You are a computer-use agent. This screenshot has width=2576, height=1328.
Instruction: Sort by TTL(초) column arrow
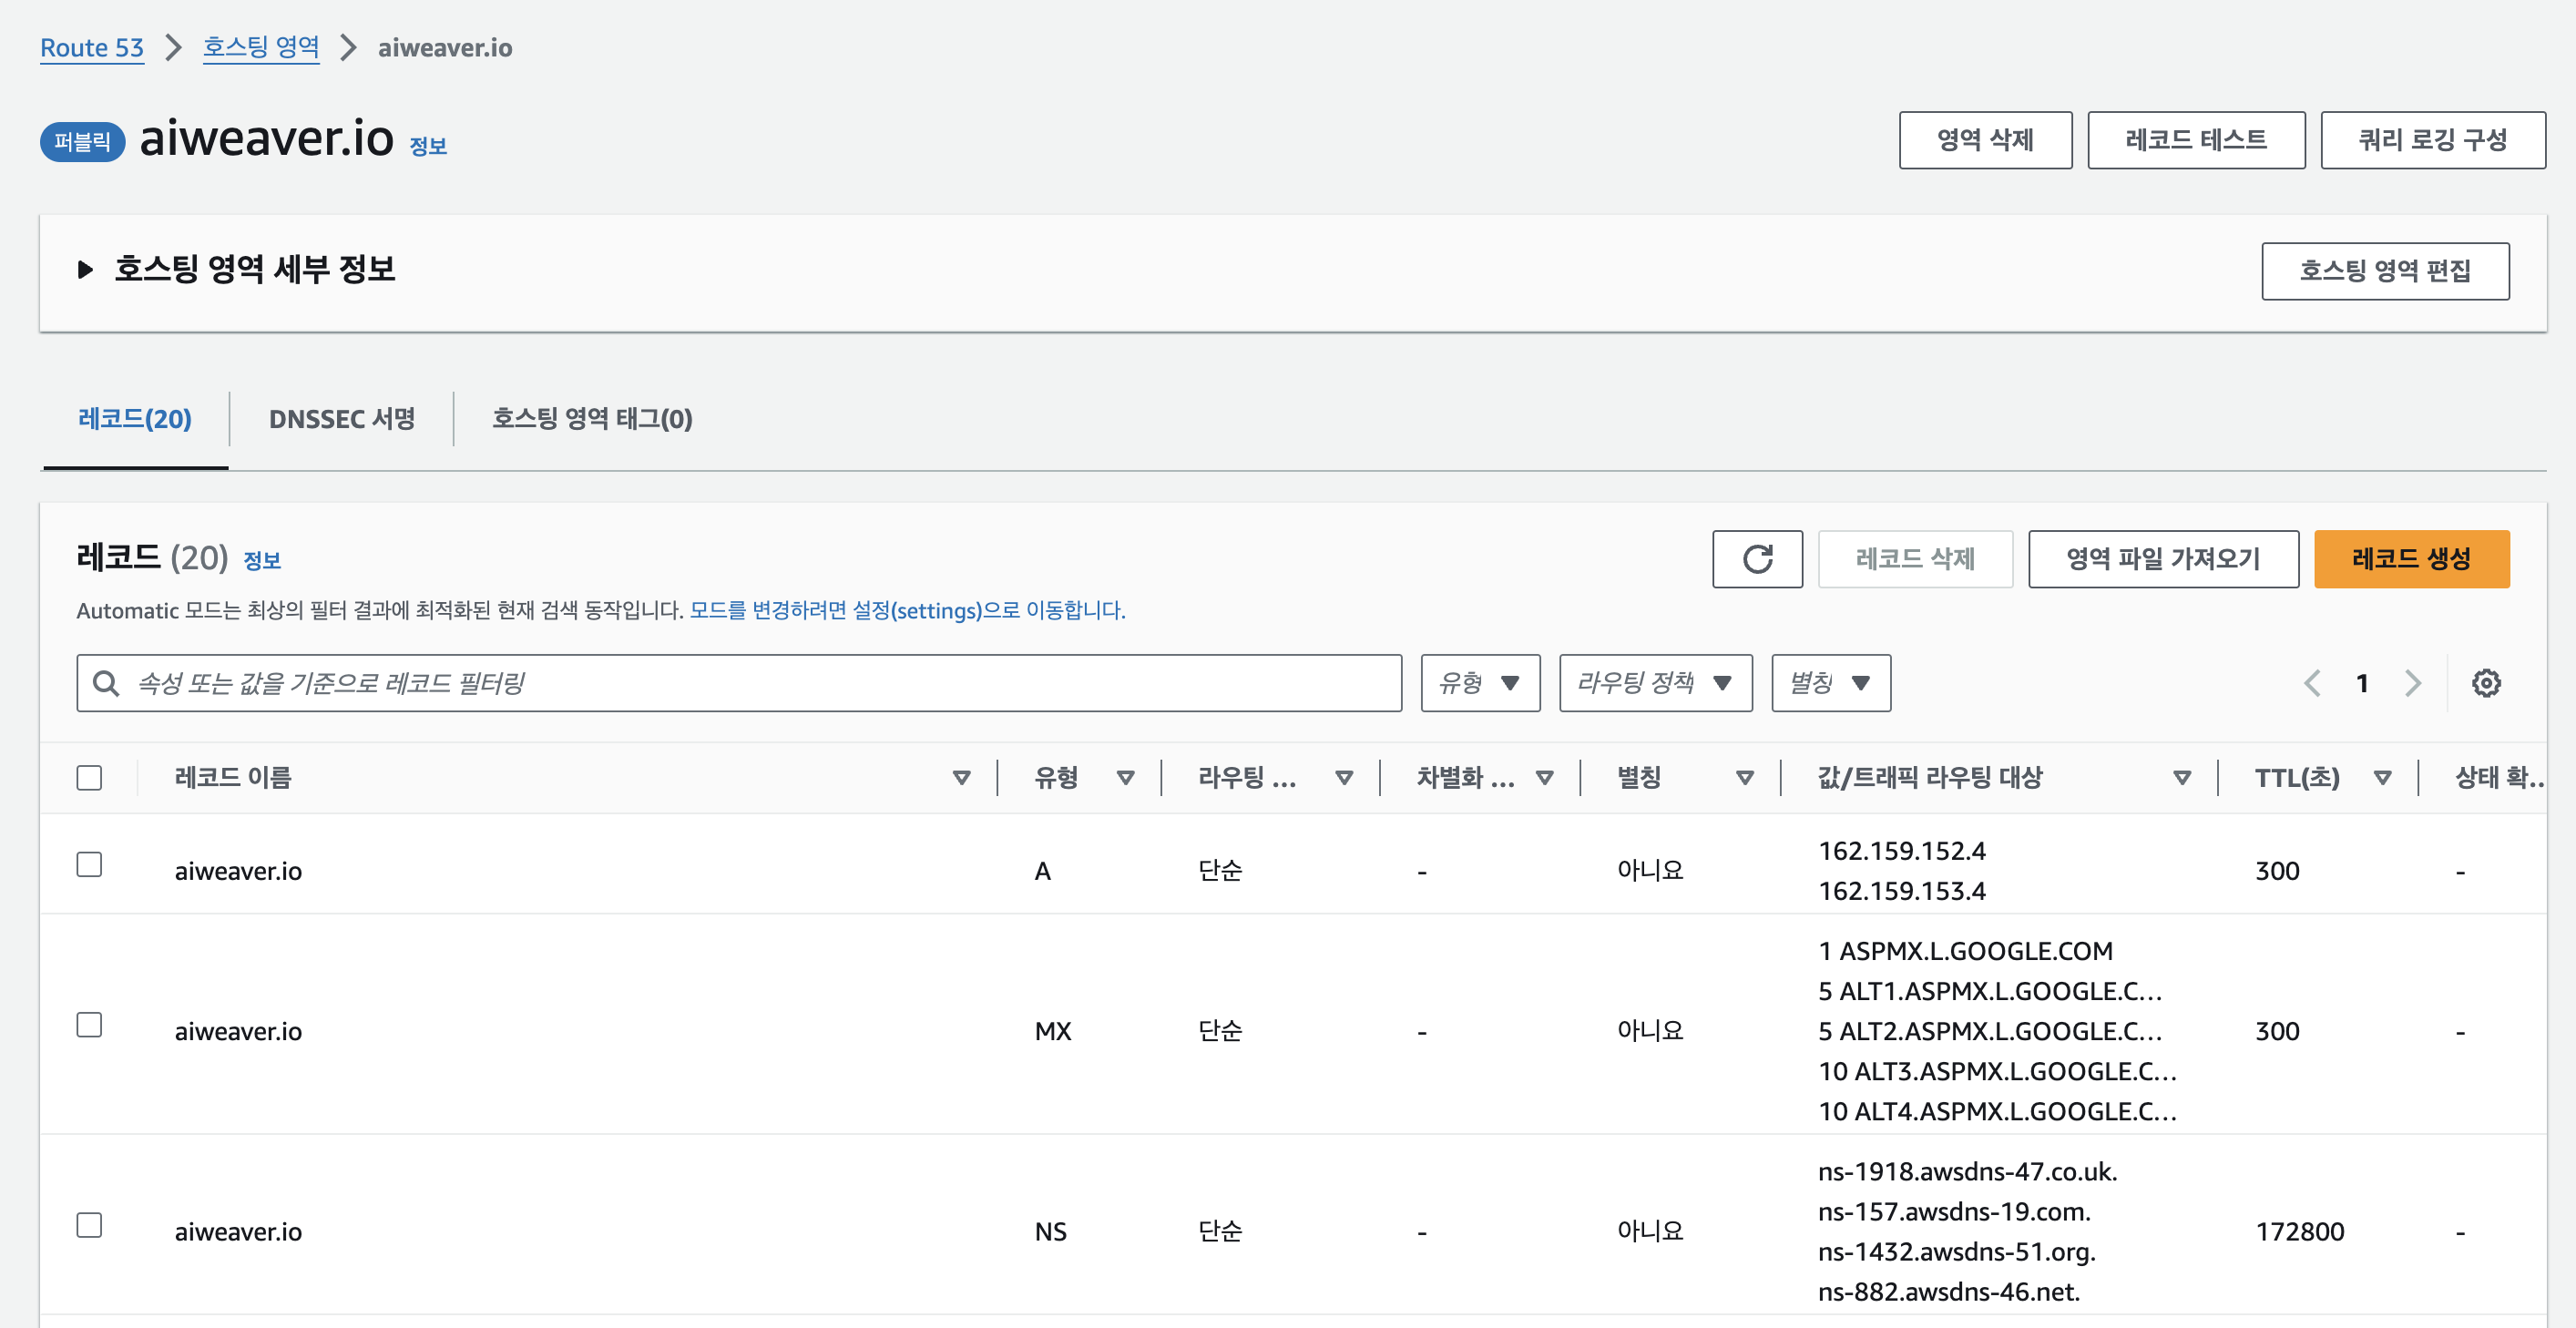tap(2382, 778)
